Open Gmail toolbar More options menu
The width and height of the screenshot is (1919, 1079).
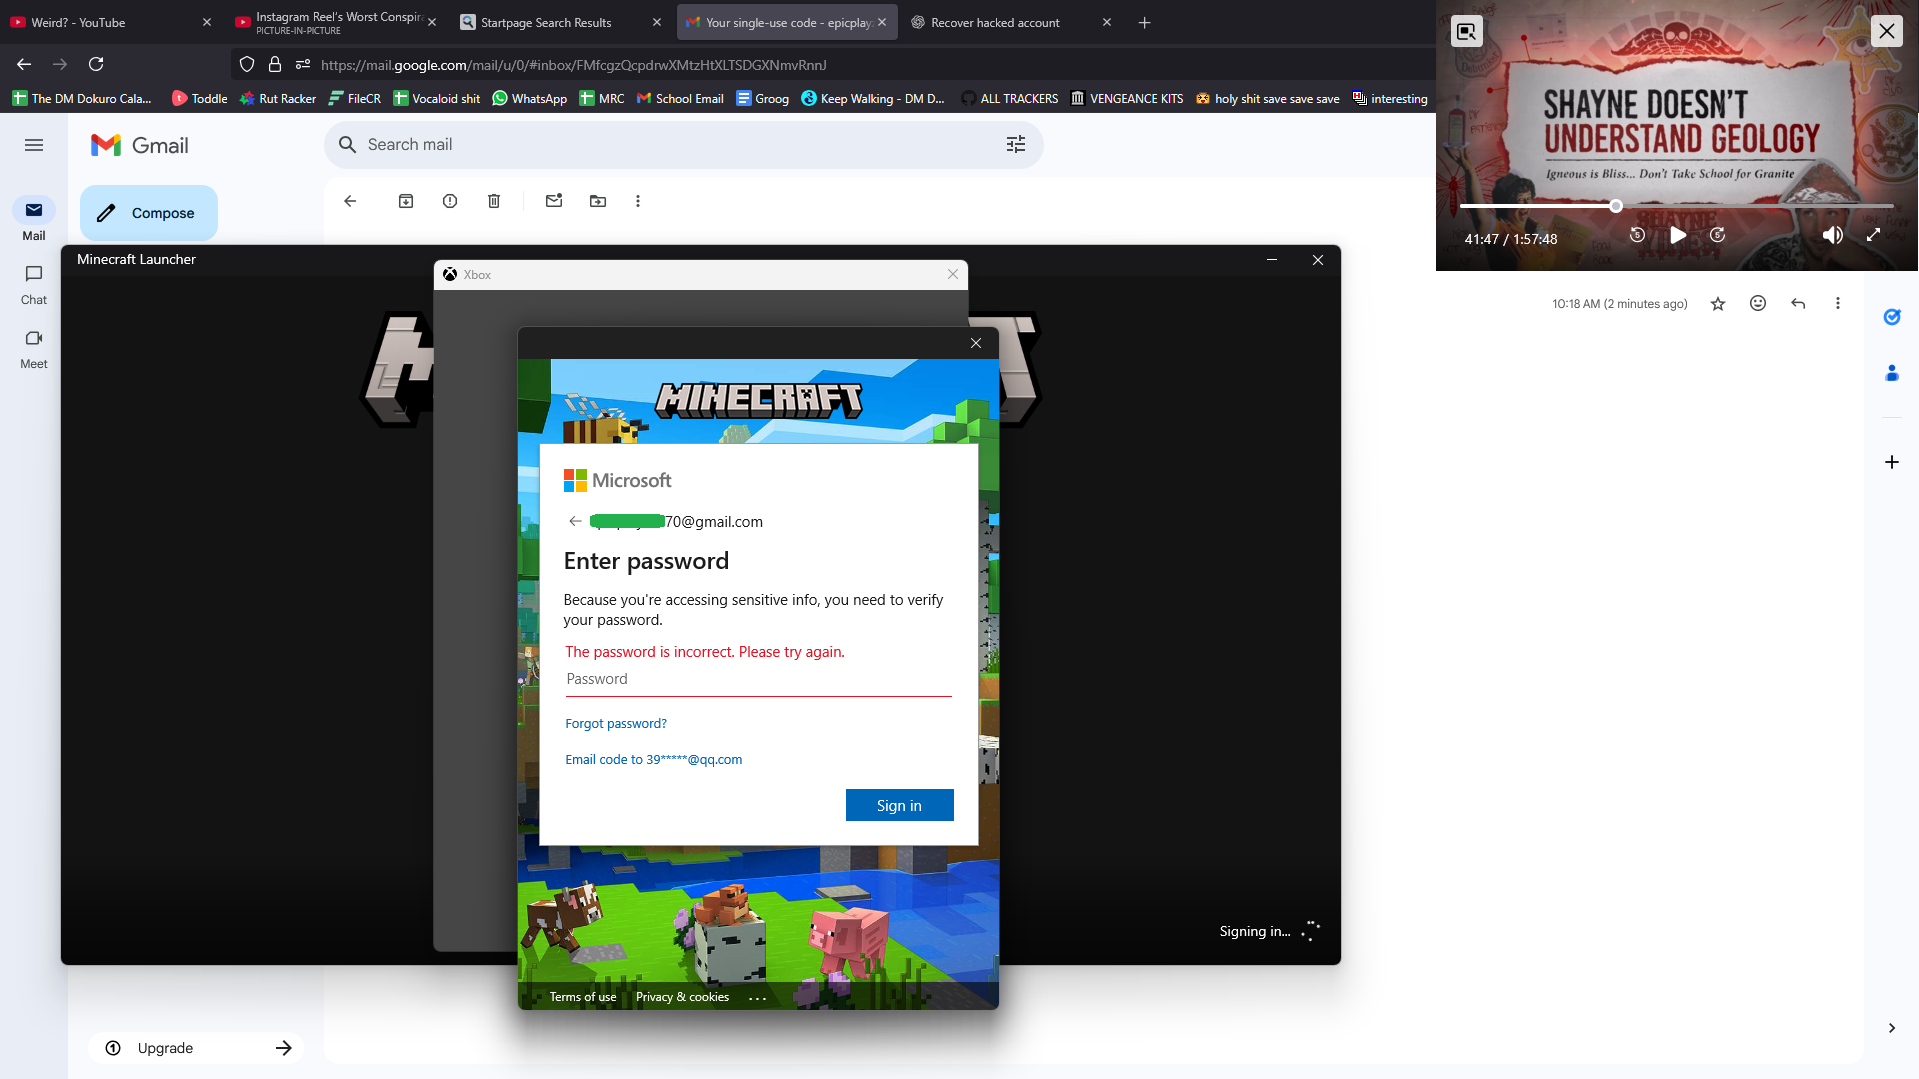638,201
